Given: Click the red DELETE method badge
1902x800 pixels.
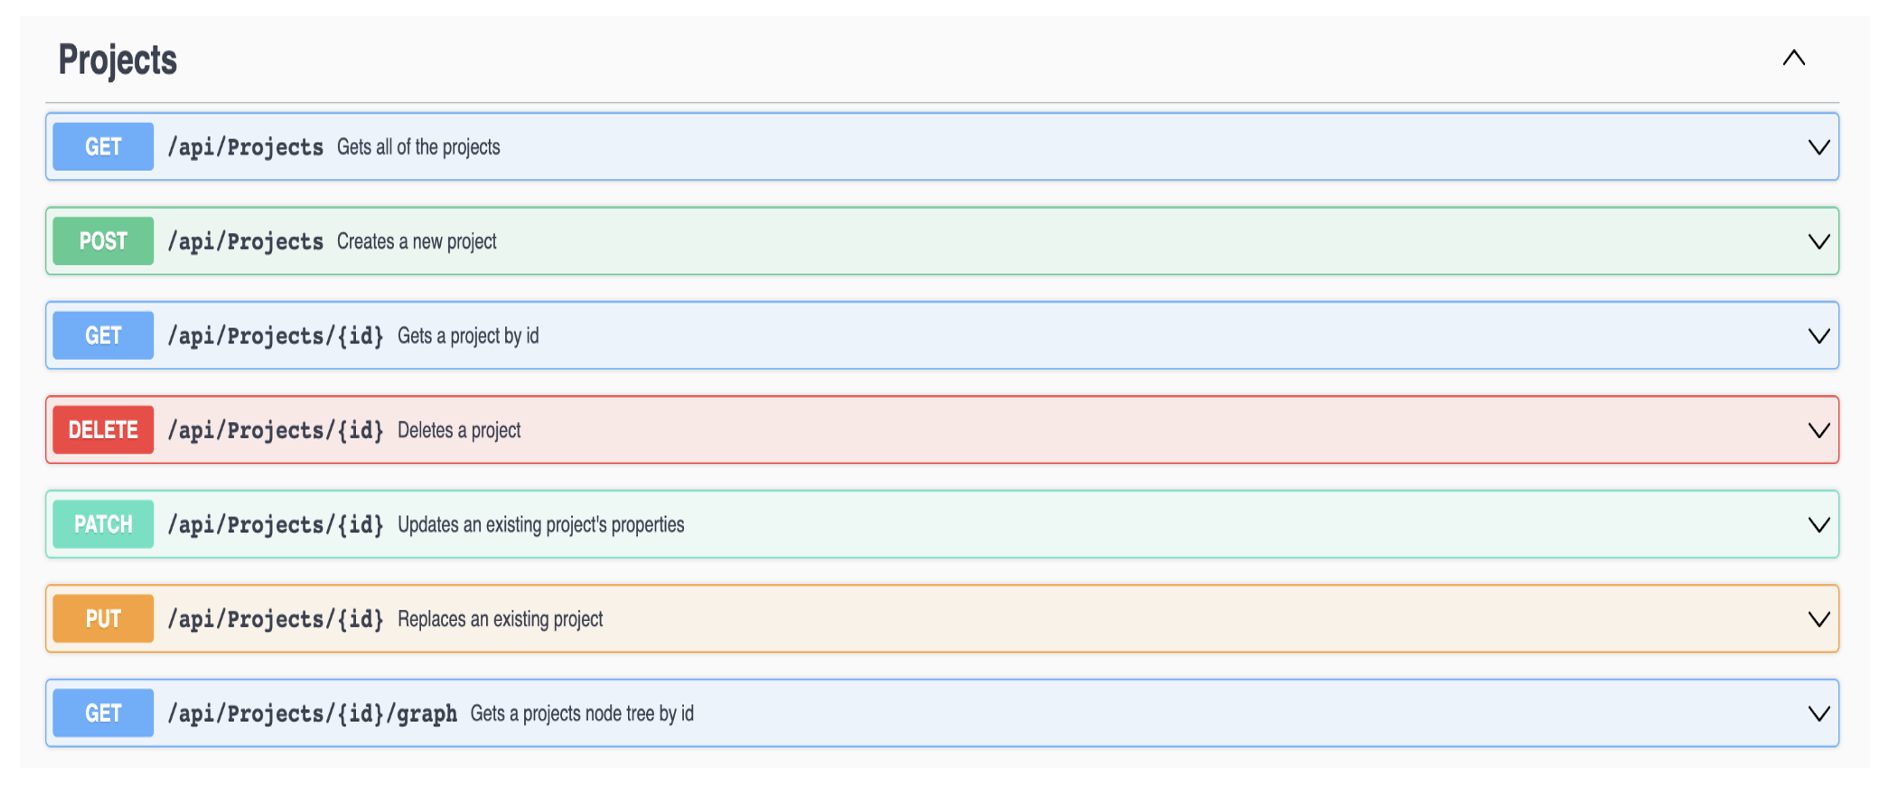Looking at the screenshot, I should click(103, 430).
